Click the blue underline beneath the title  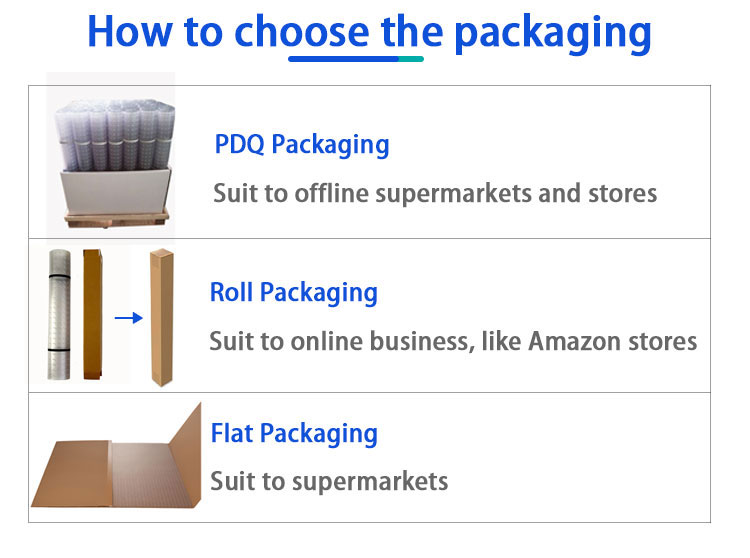point(356,59)
